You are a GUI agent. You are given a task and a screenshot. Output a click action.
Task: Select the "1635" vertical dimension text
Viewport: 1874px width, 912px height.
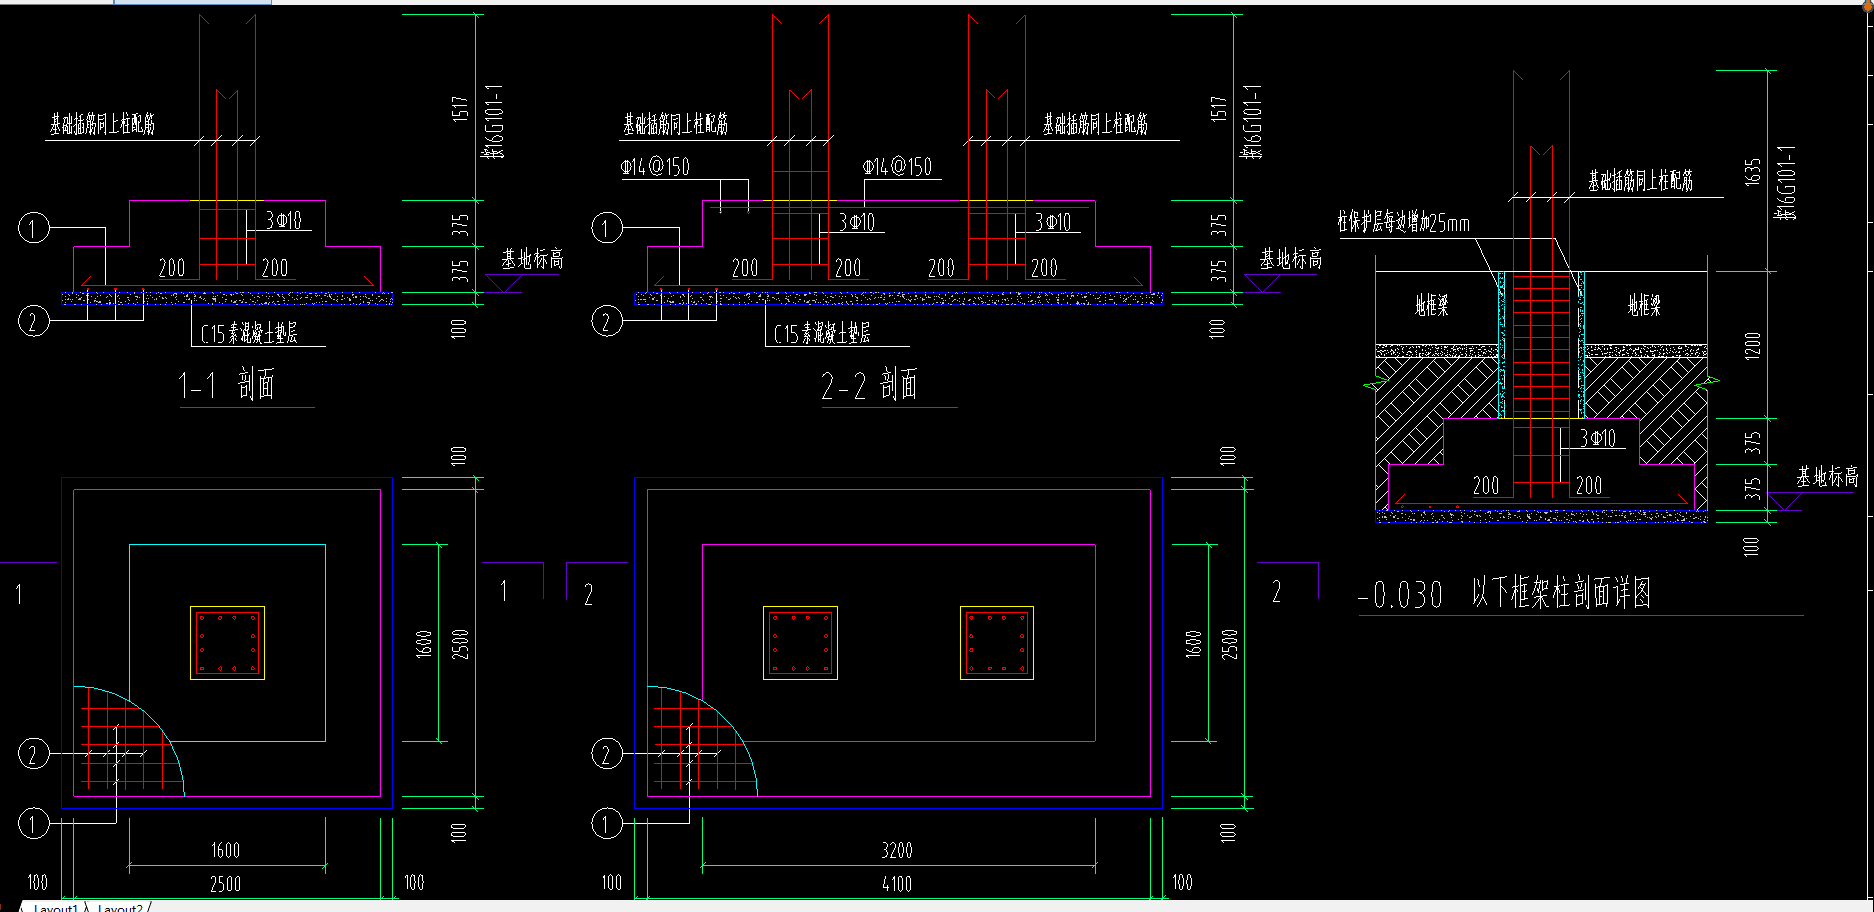[x=1752, y=171]
